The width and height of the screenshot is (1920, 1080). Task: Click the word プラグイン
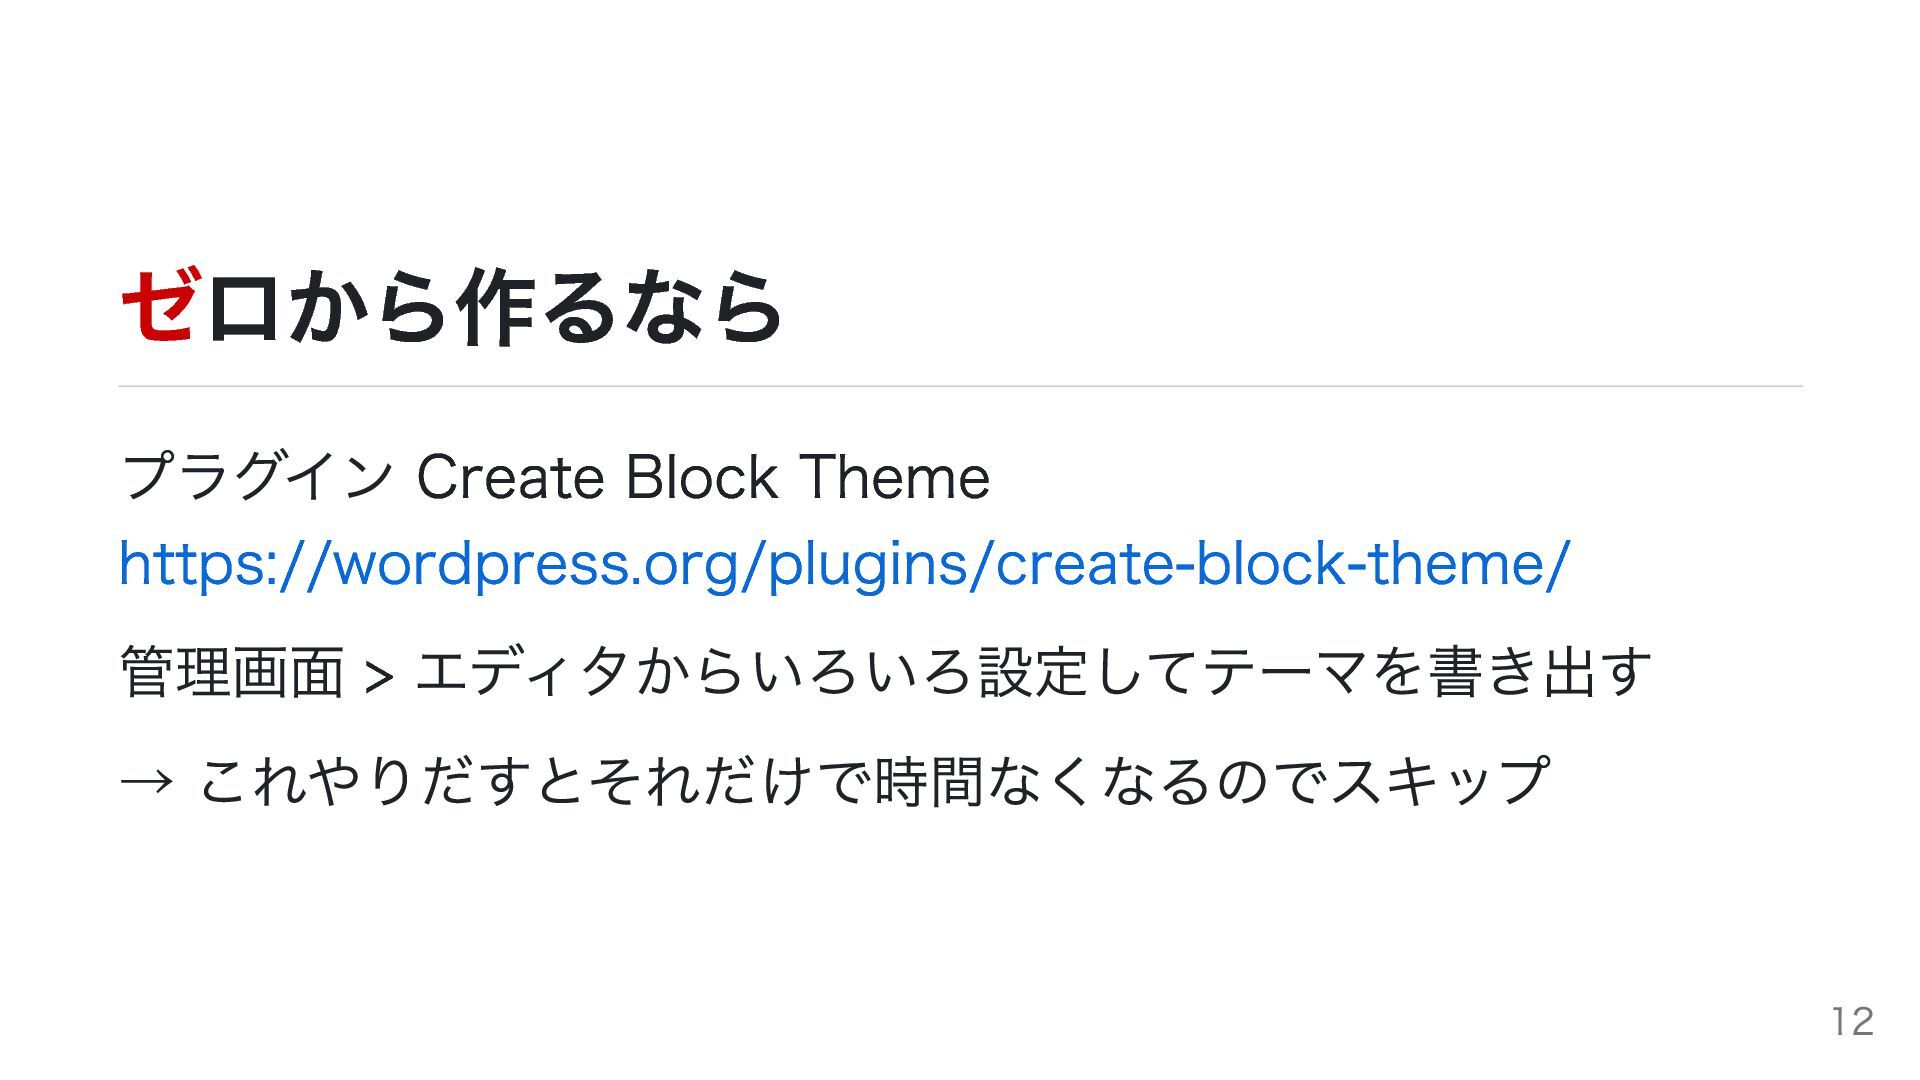click(256, 477)
